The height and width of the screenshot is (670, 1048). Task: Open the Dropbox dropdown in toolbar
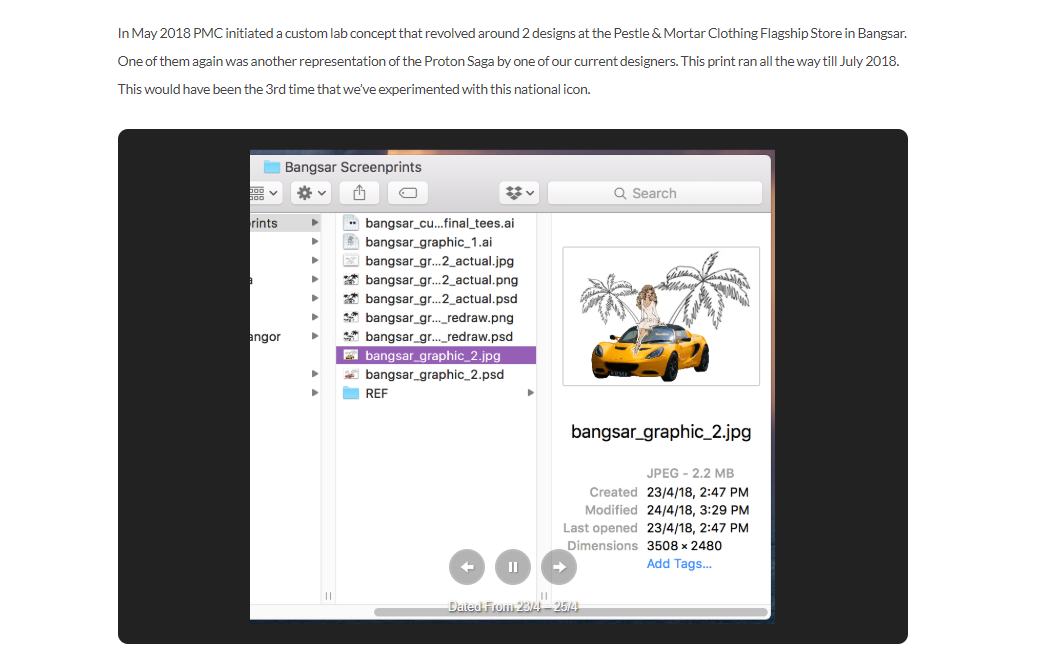coord(519,193)
